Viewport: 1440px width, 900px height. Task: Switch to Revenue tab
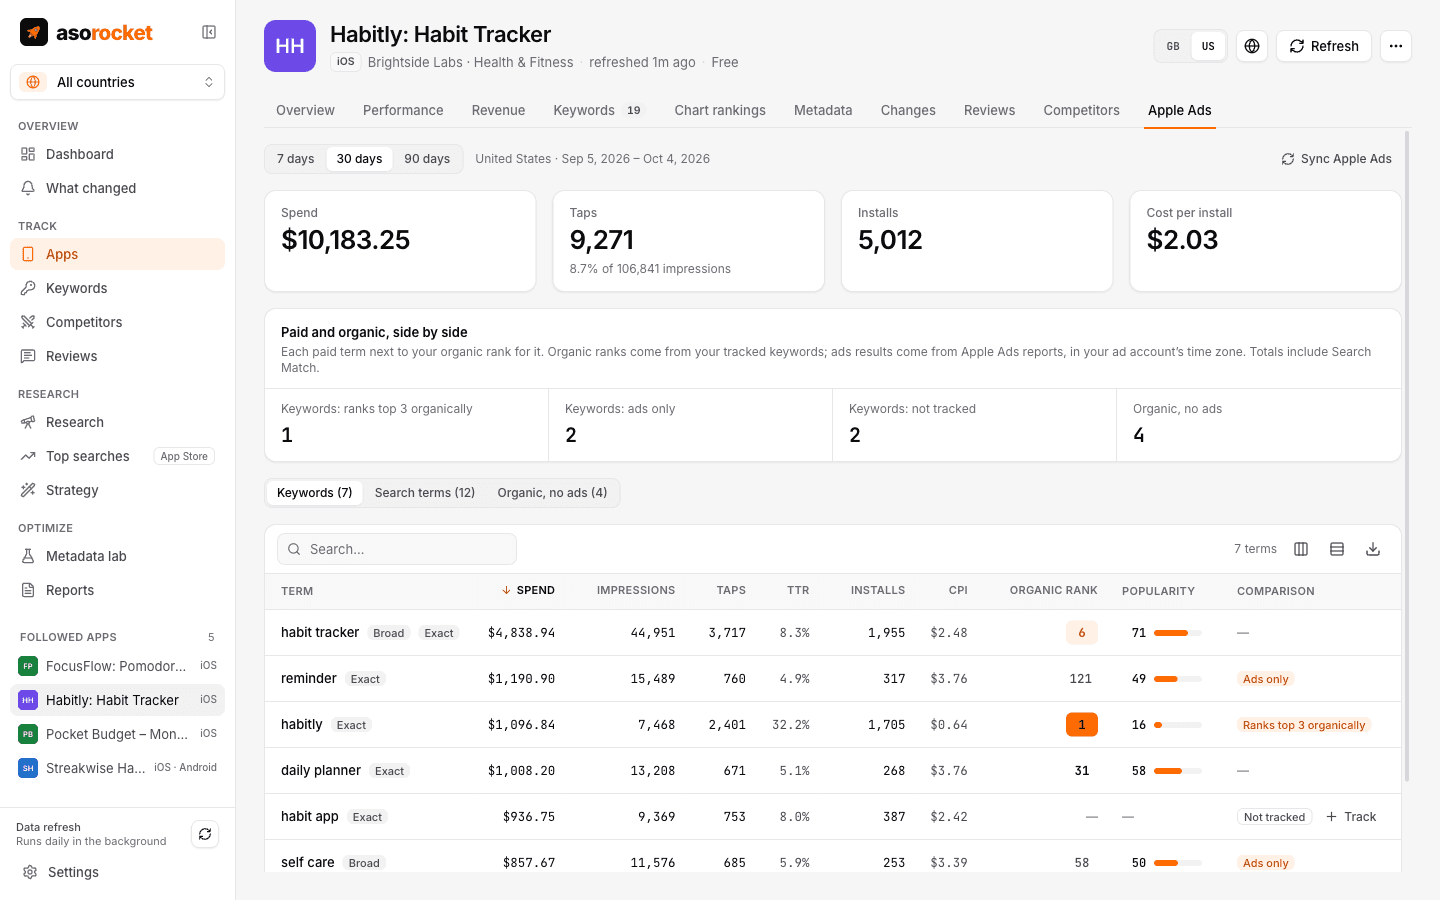(498, 110)
